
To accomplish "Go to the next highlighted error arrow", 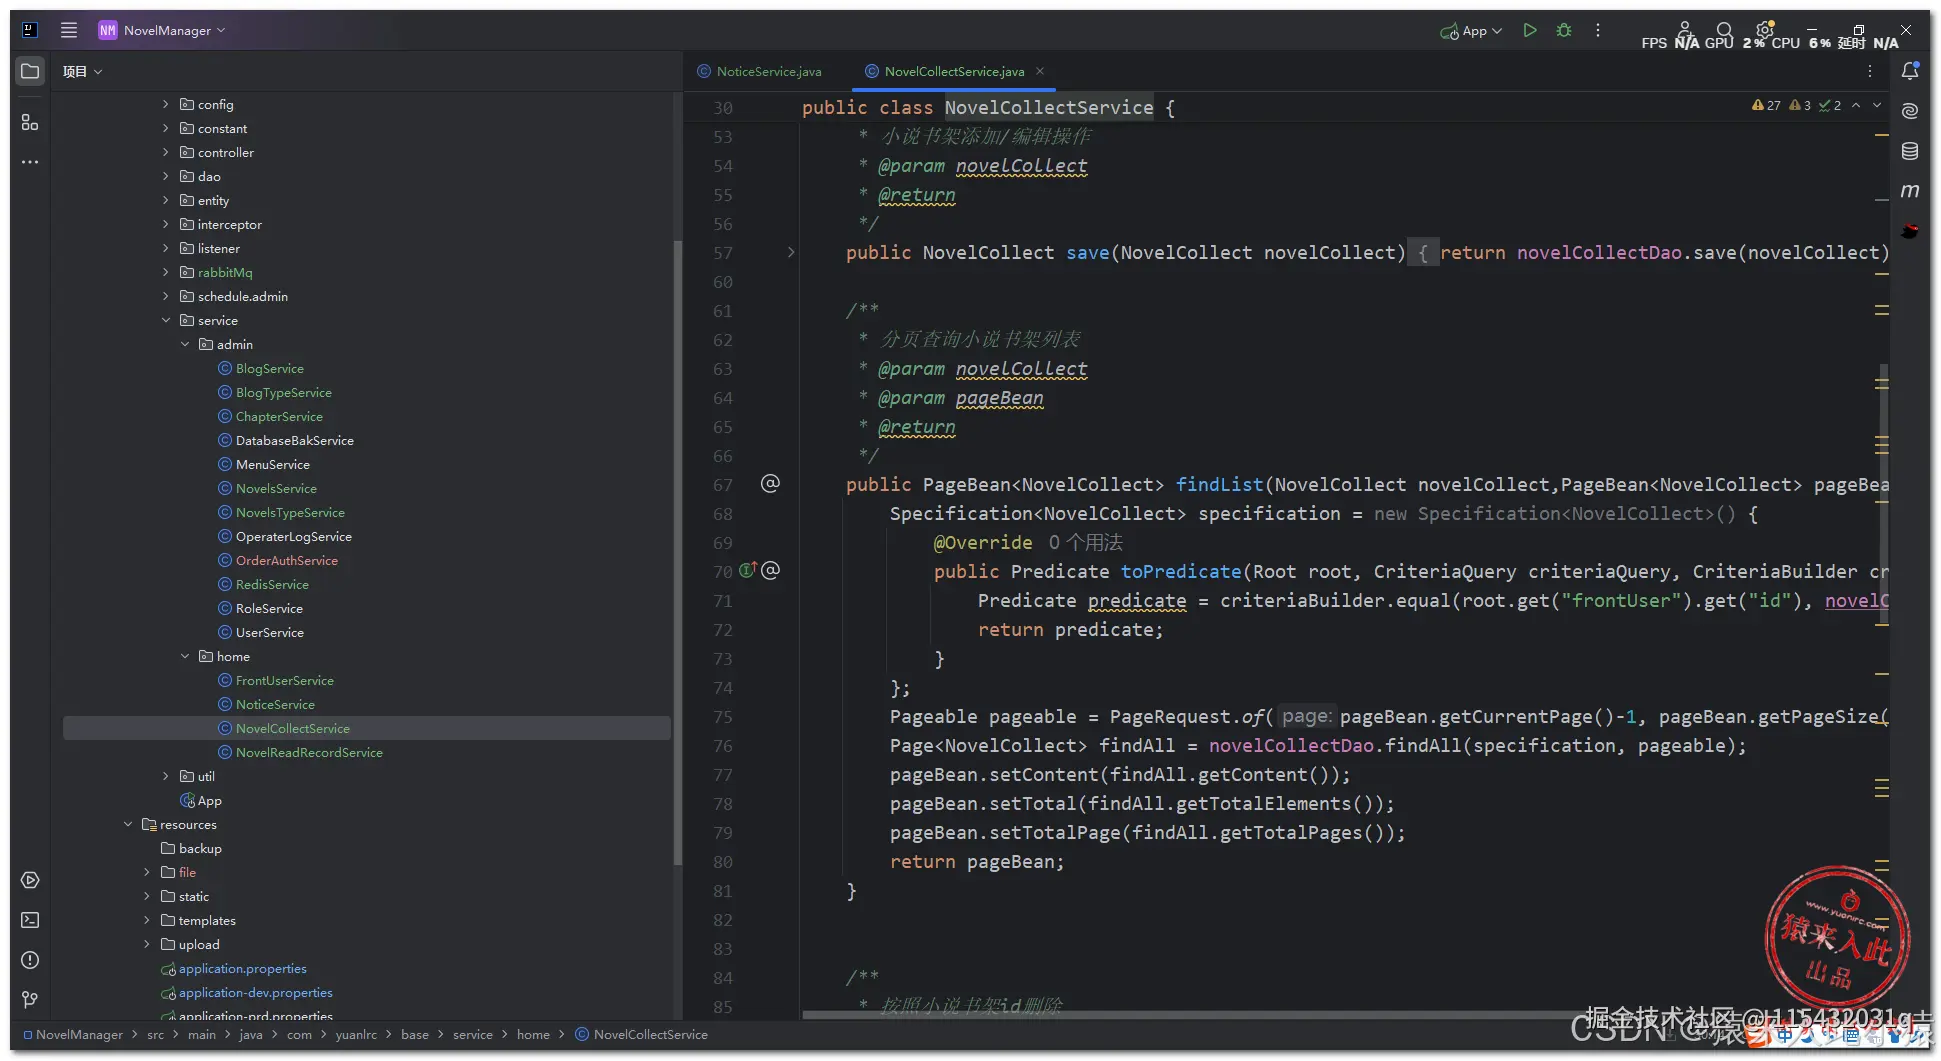I will click(x=1877, y=105).
